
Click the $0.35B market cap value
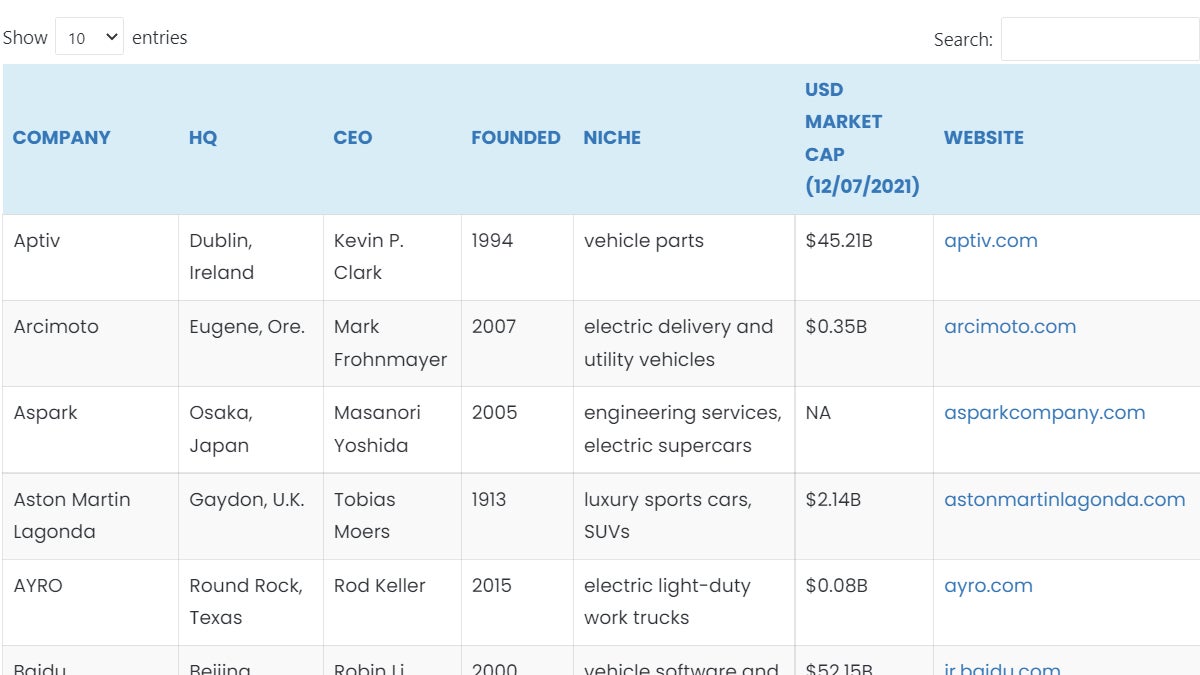836,327
